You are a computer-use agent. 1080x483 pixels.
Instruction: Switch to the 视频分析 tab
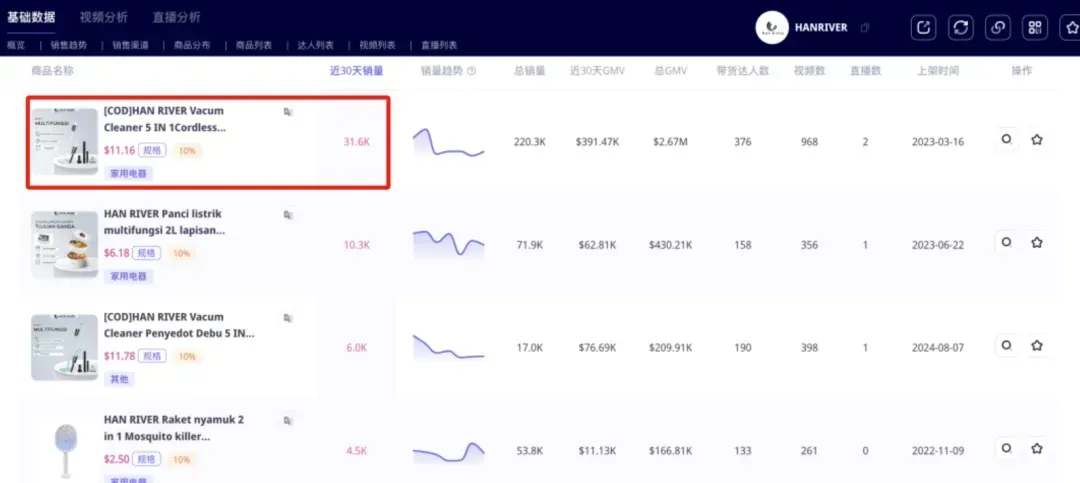click(x=103, y=17)
